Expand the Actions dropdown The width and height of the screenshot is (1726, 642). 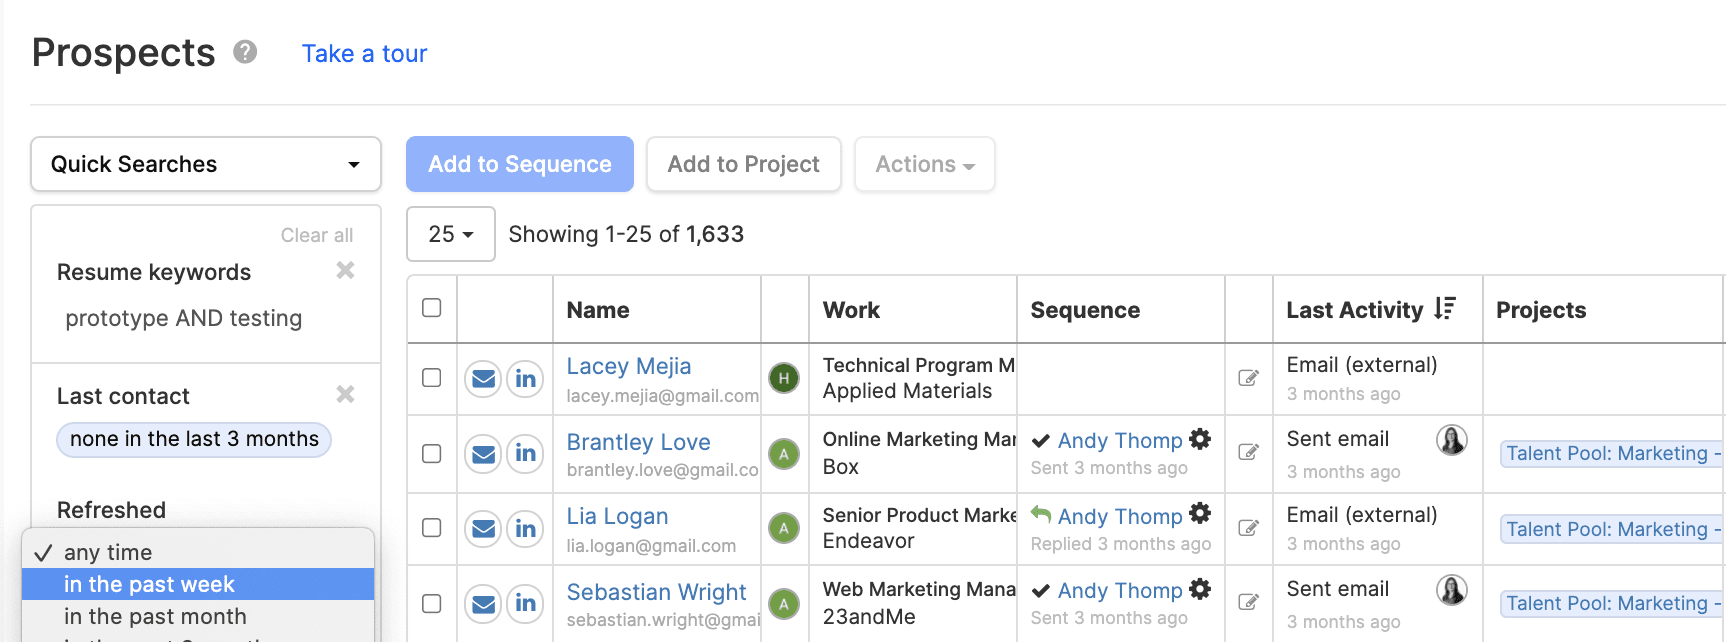pyautogui.click(x=924, y=164)
